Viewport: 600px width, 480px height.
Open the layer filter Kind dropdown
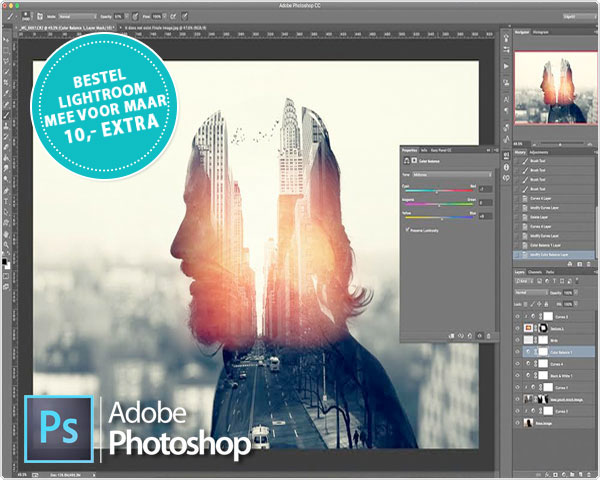pos(524,281)
